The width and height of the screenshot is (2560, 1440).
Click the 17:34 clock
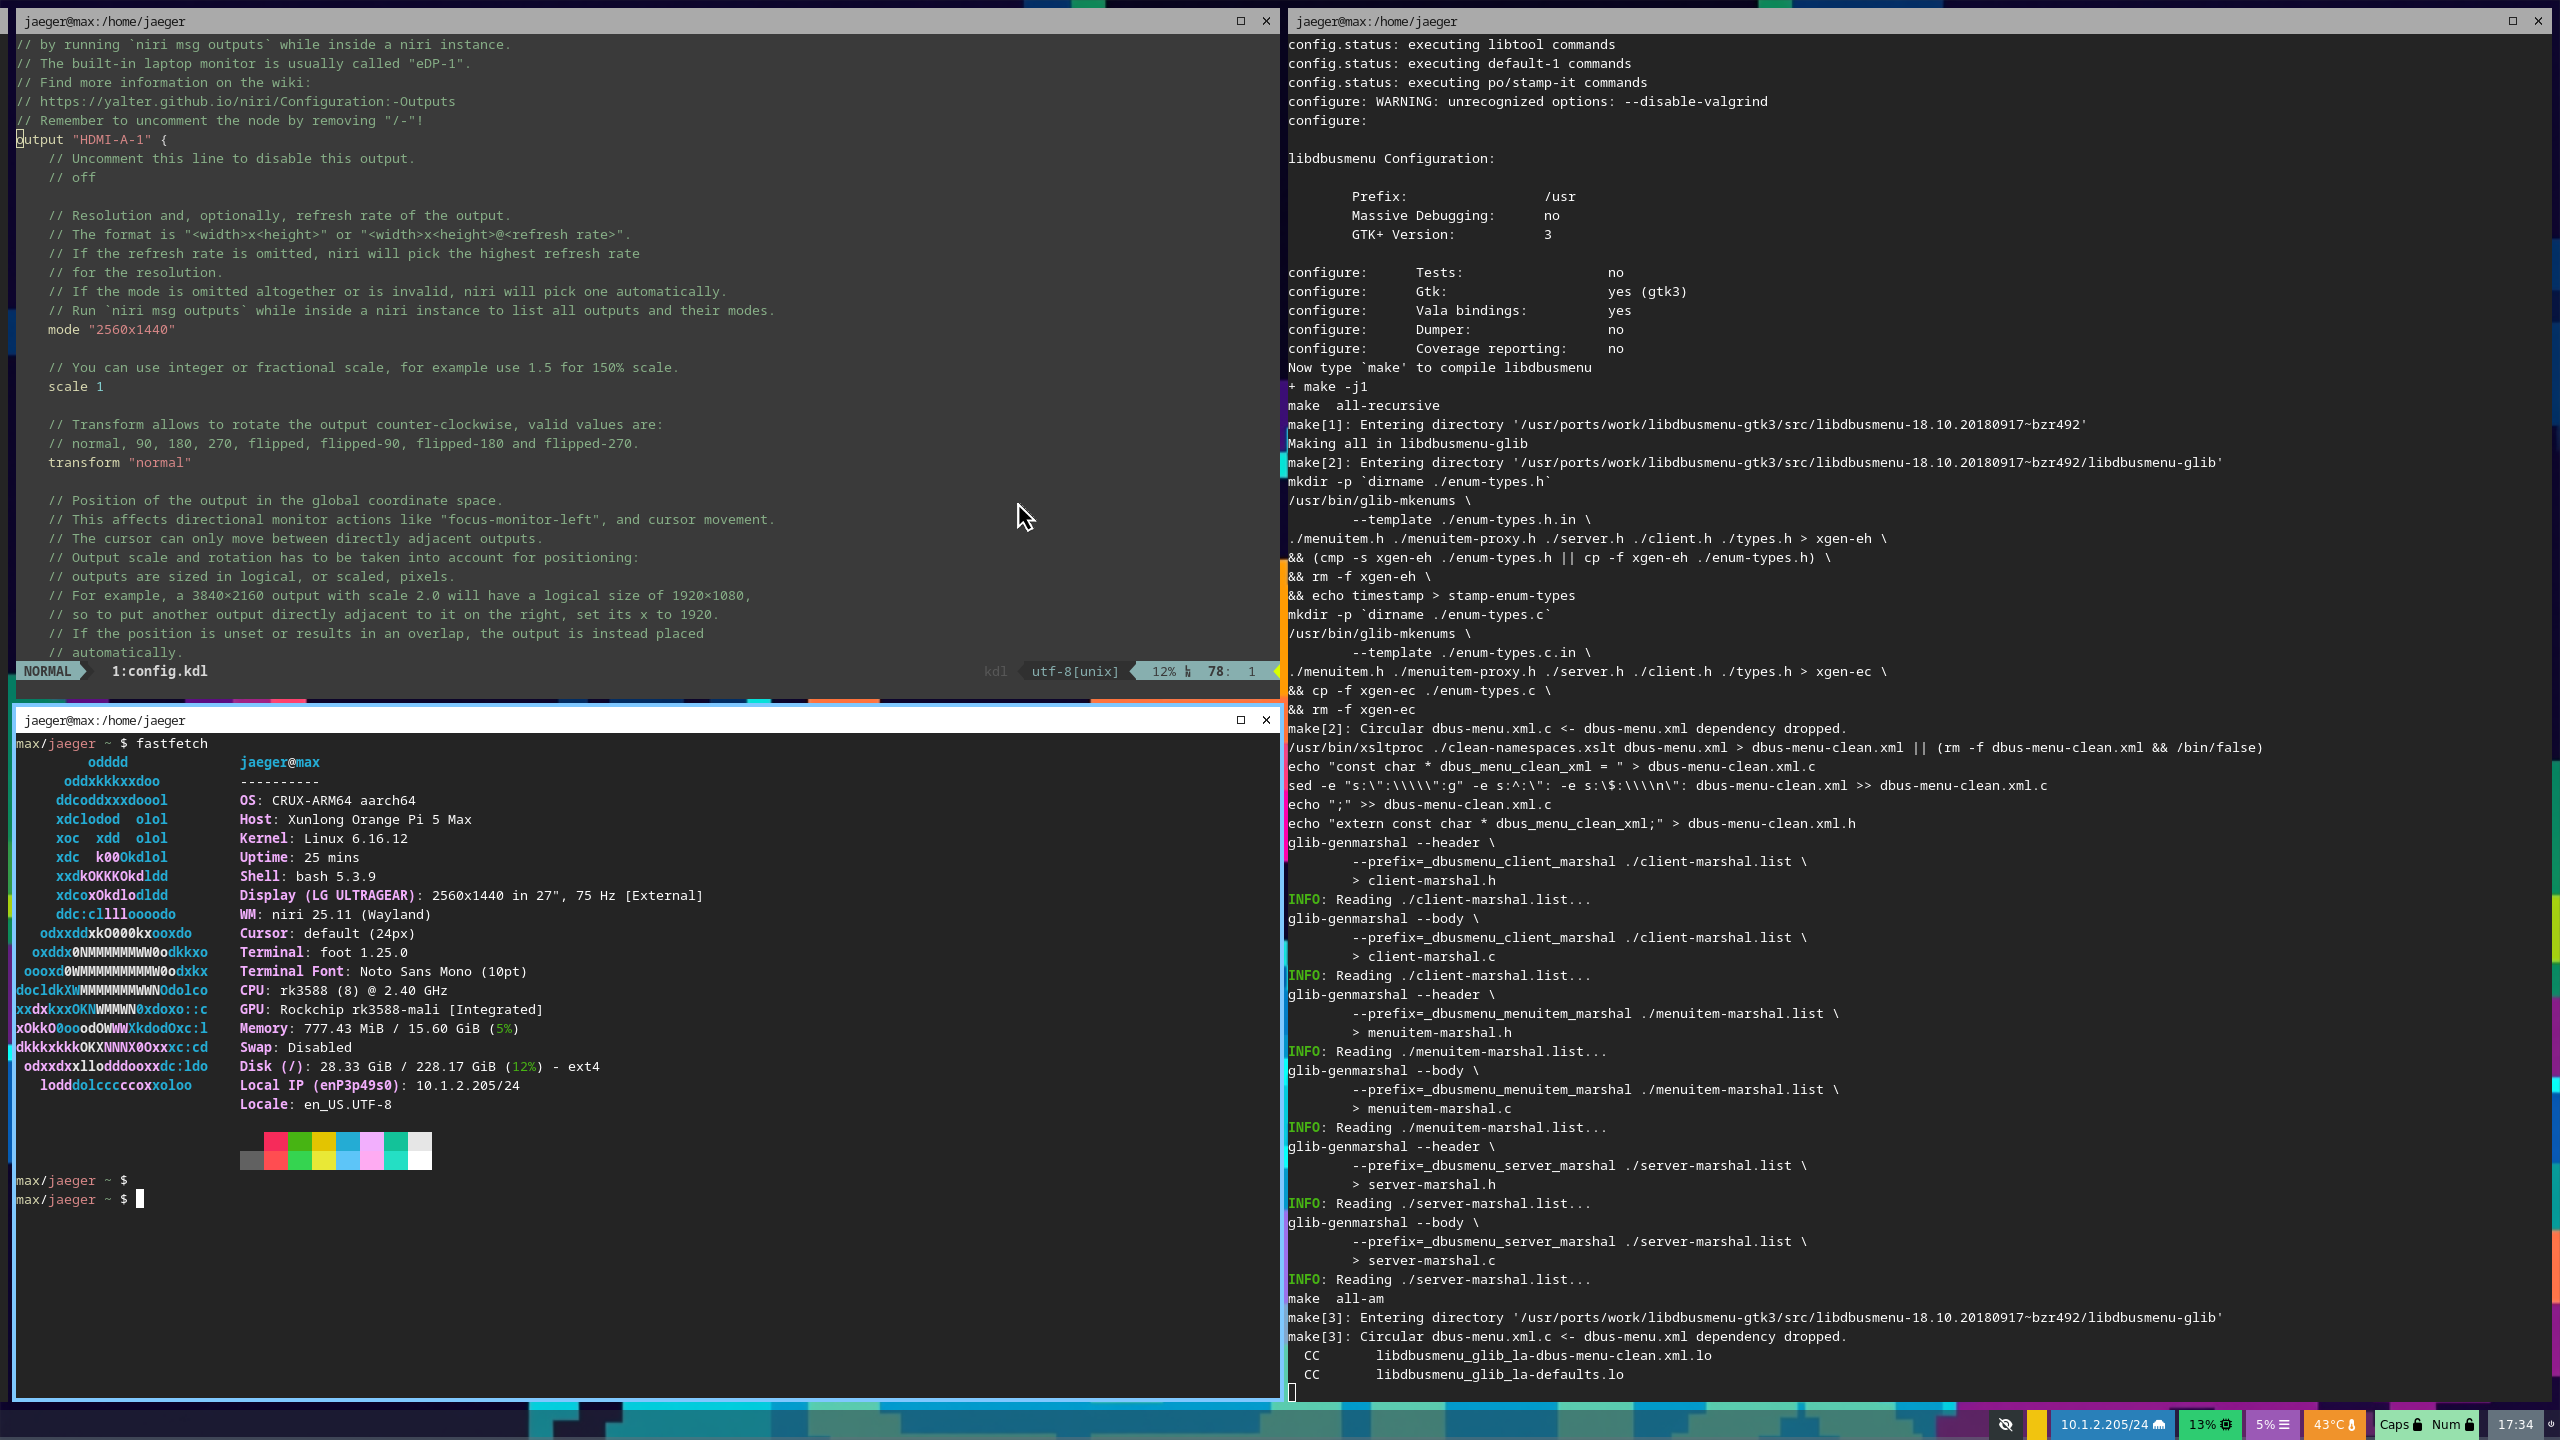click(x=2514, y=1425)
